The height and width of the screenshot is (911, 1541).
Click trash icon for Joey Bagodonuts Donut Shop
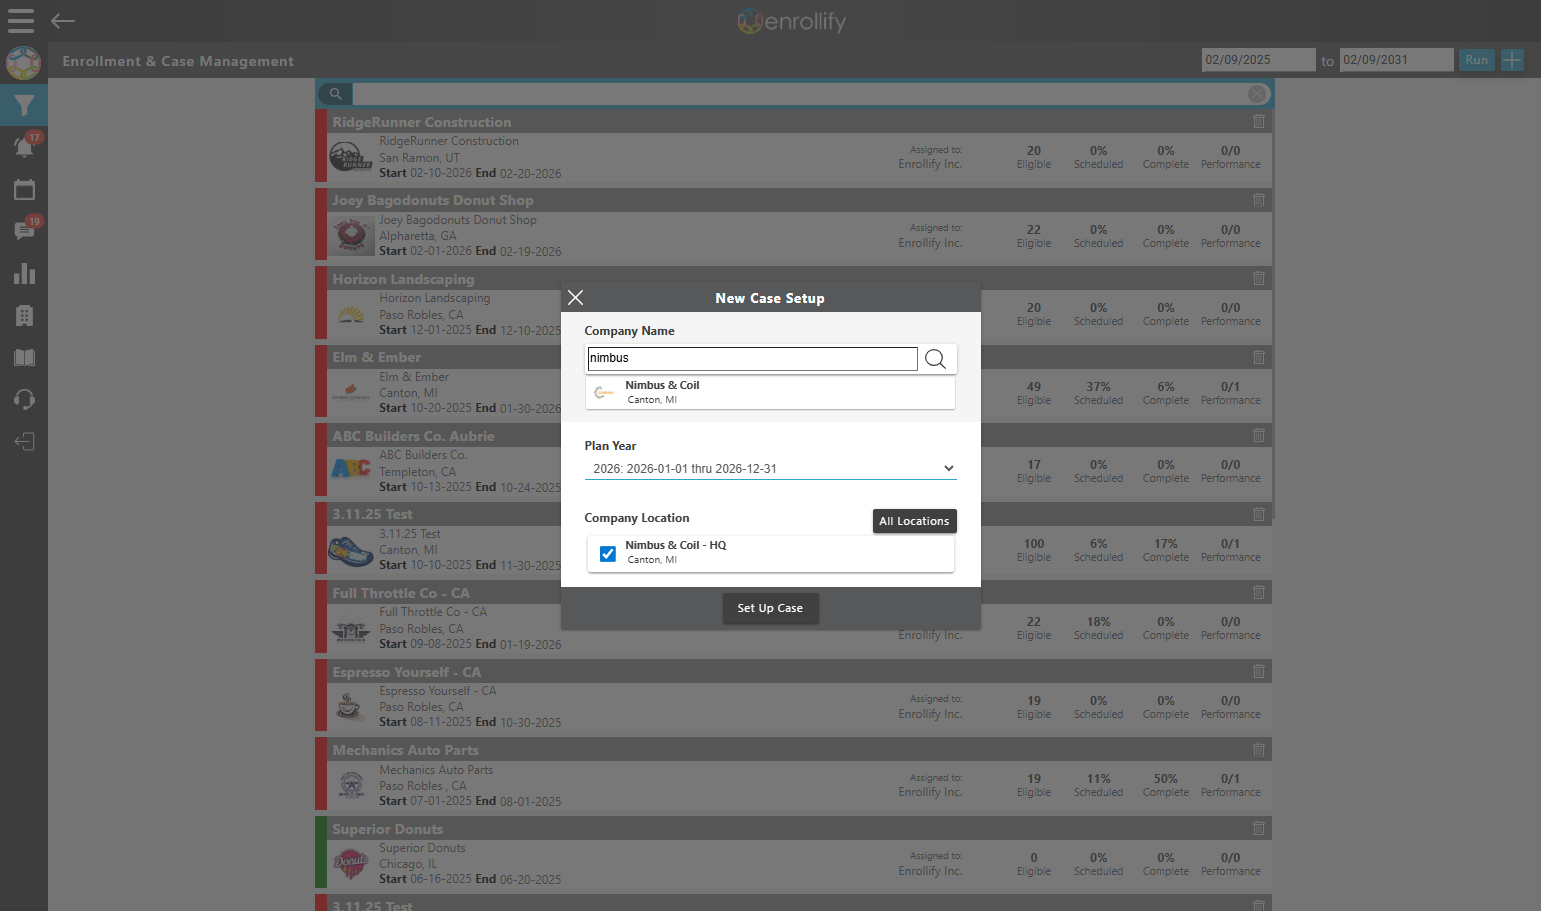(x=1259, y=200)
